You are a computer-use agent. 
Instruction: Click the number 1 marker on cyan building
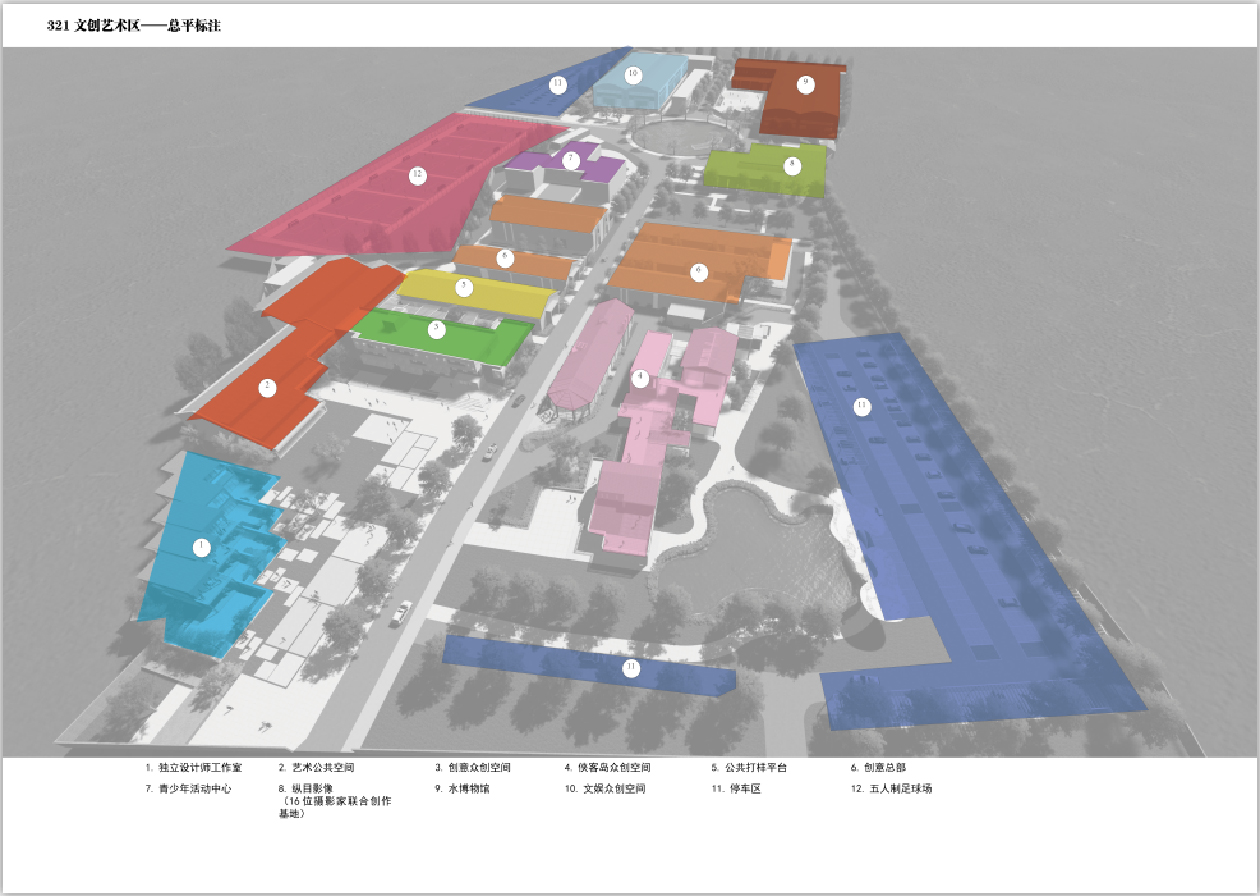202,547
